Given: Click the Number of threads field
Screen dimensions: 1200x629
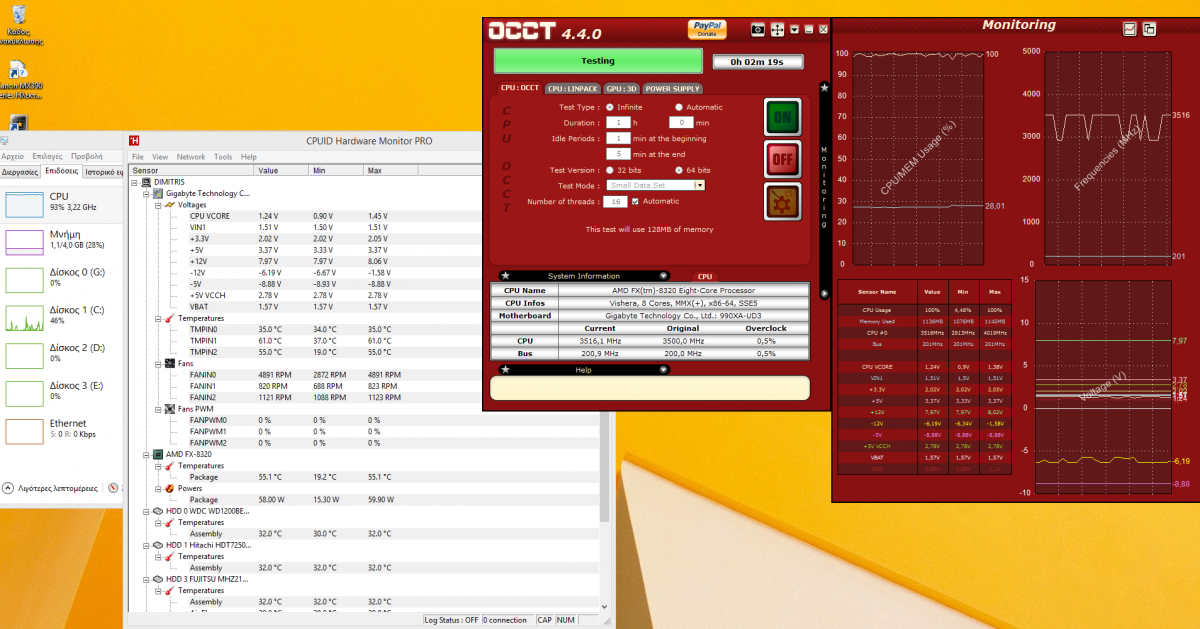Looking at the screenshot, I should click(616, 202).
